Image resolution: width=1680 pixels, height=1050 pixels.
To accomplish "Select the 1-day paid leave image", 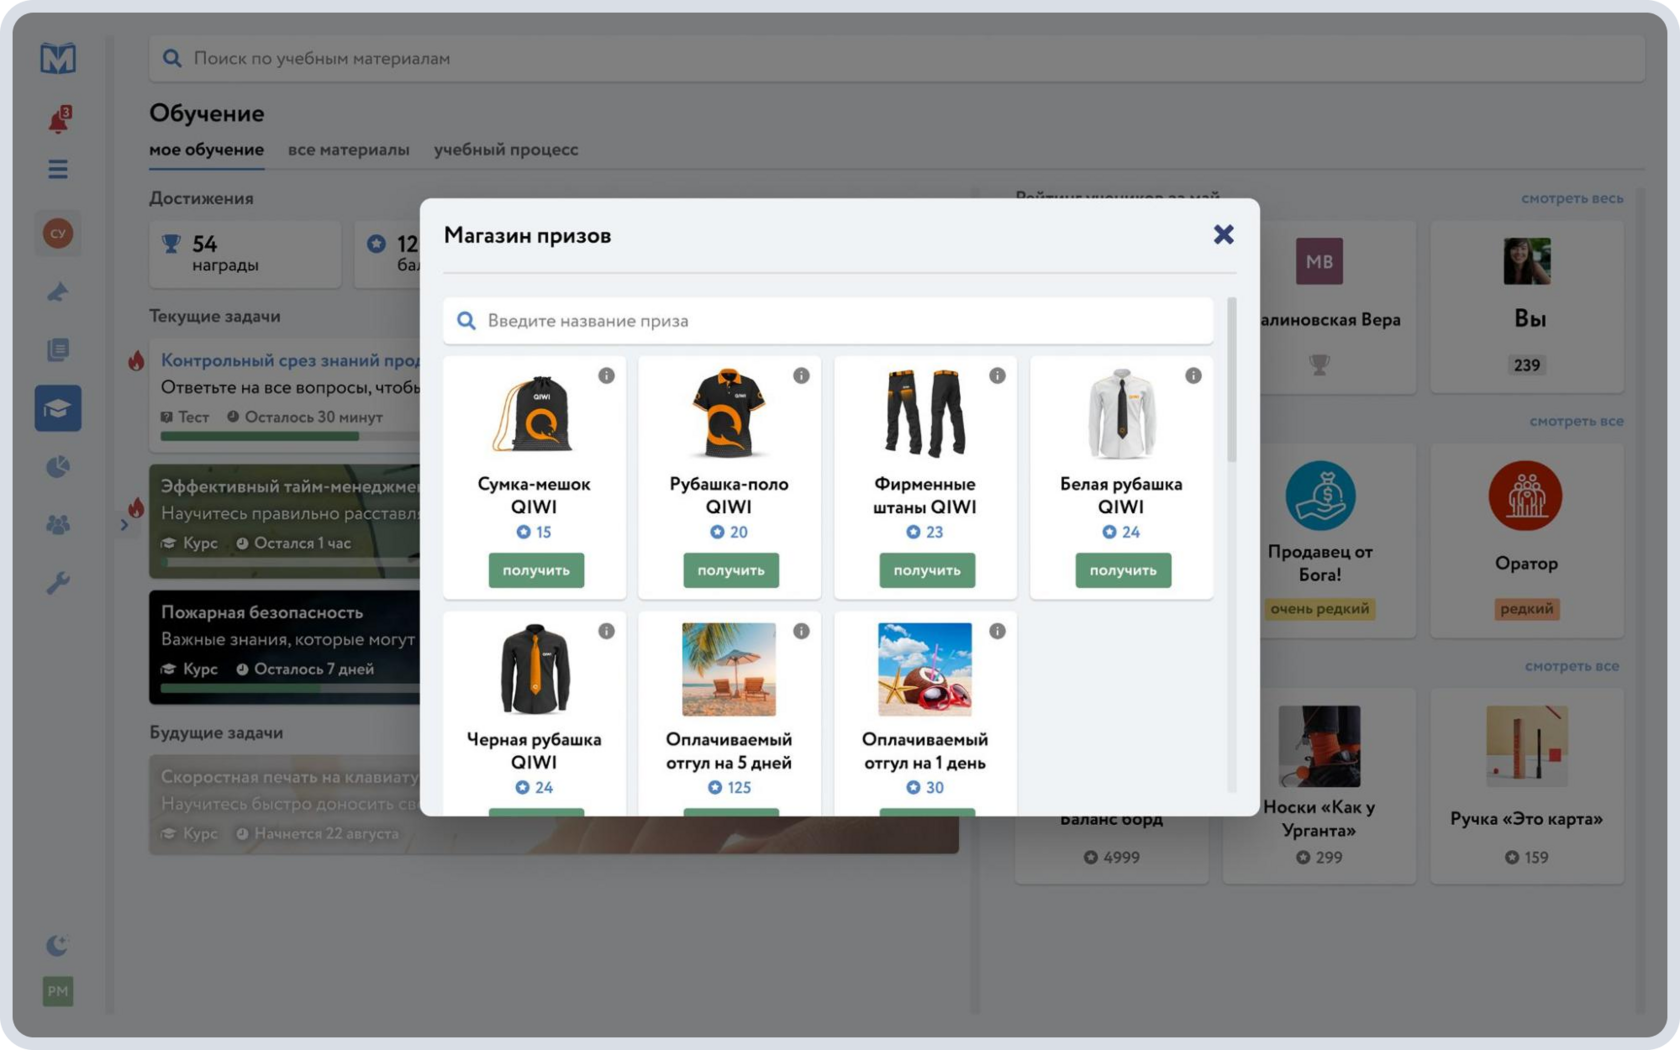I will [x=925, y=669].
